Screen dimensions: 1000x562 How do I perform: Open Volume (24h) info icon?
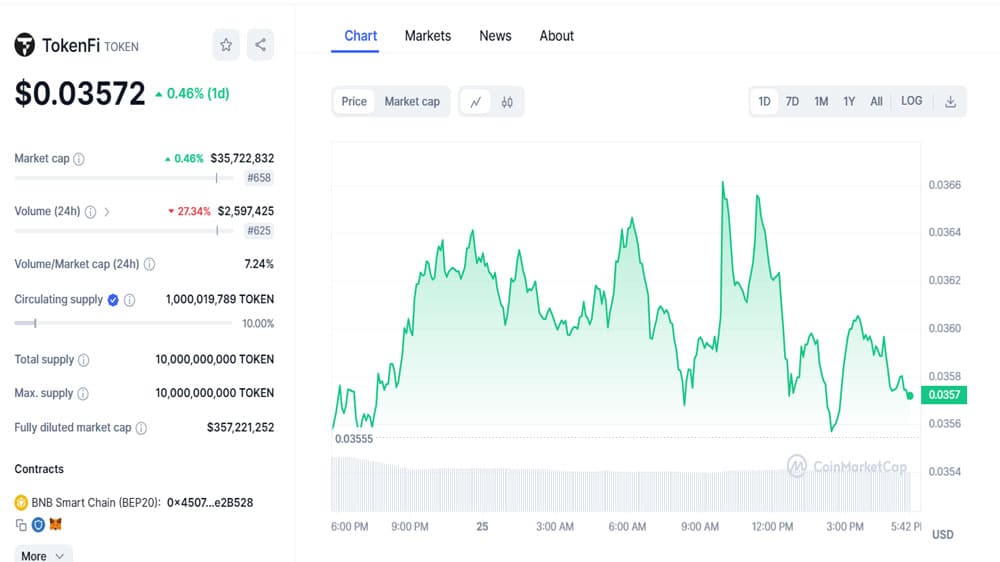click(x=91, y=212)
